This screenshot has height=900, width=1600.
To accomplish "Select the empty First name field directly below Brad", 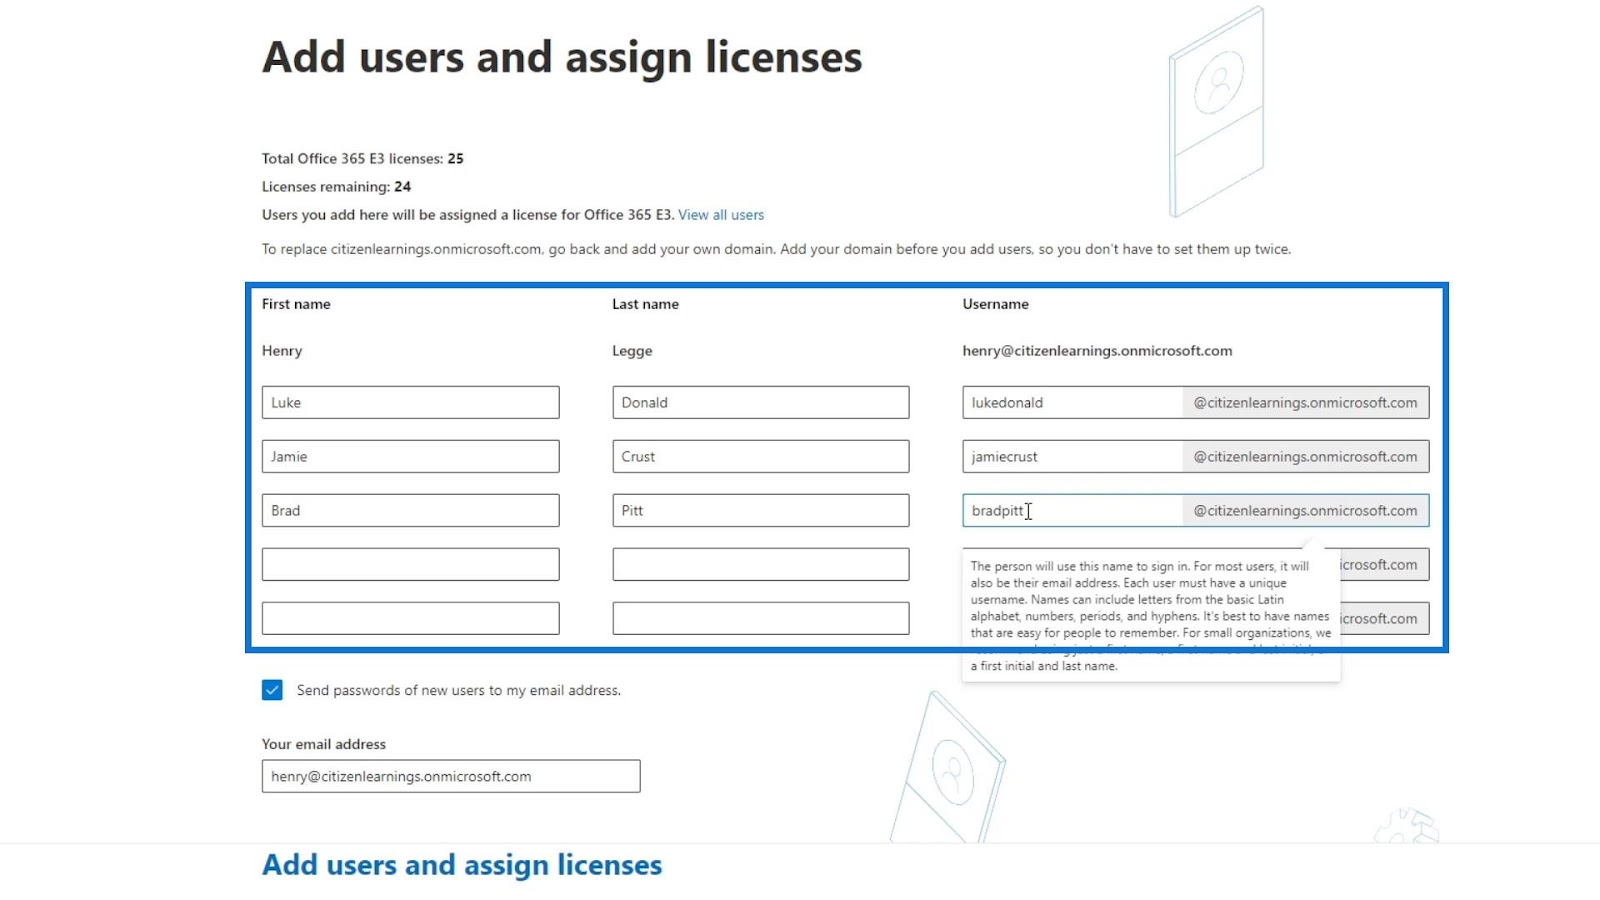I will click(x=410, y=565).
